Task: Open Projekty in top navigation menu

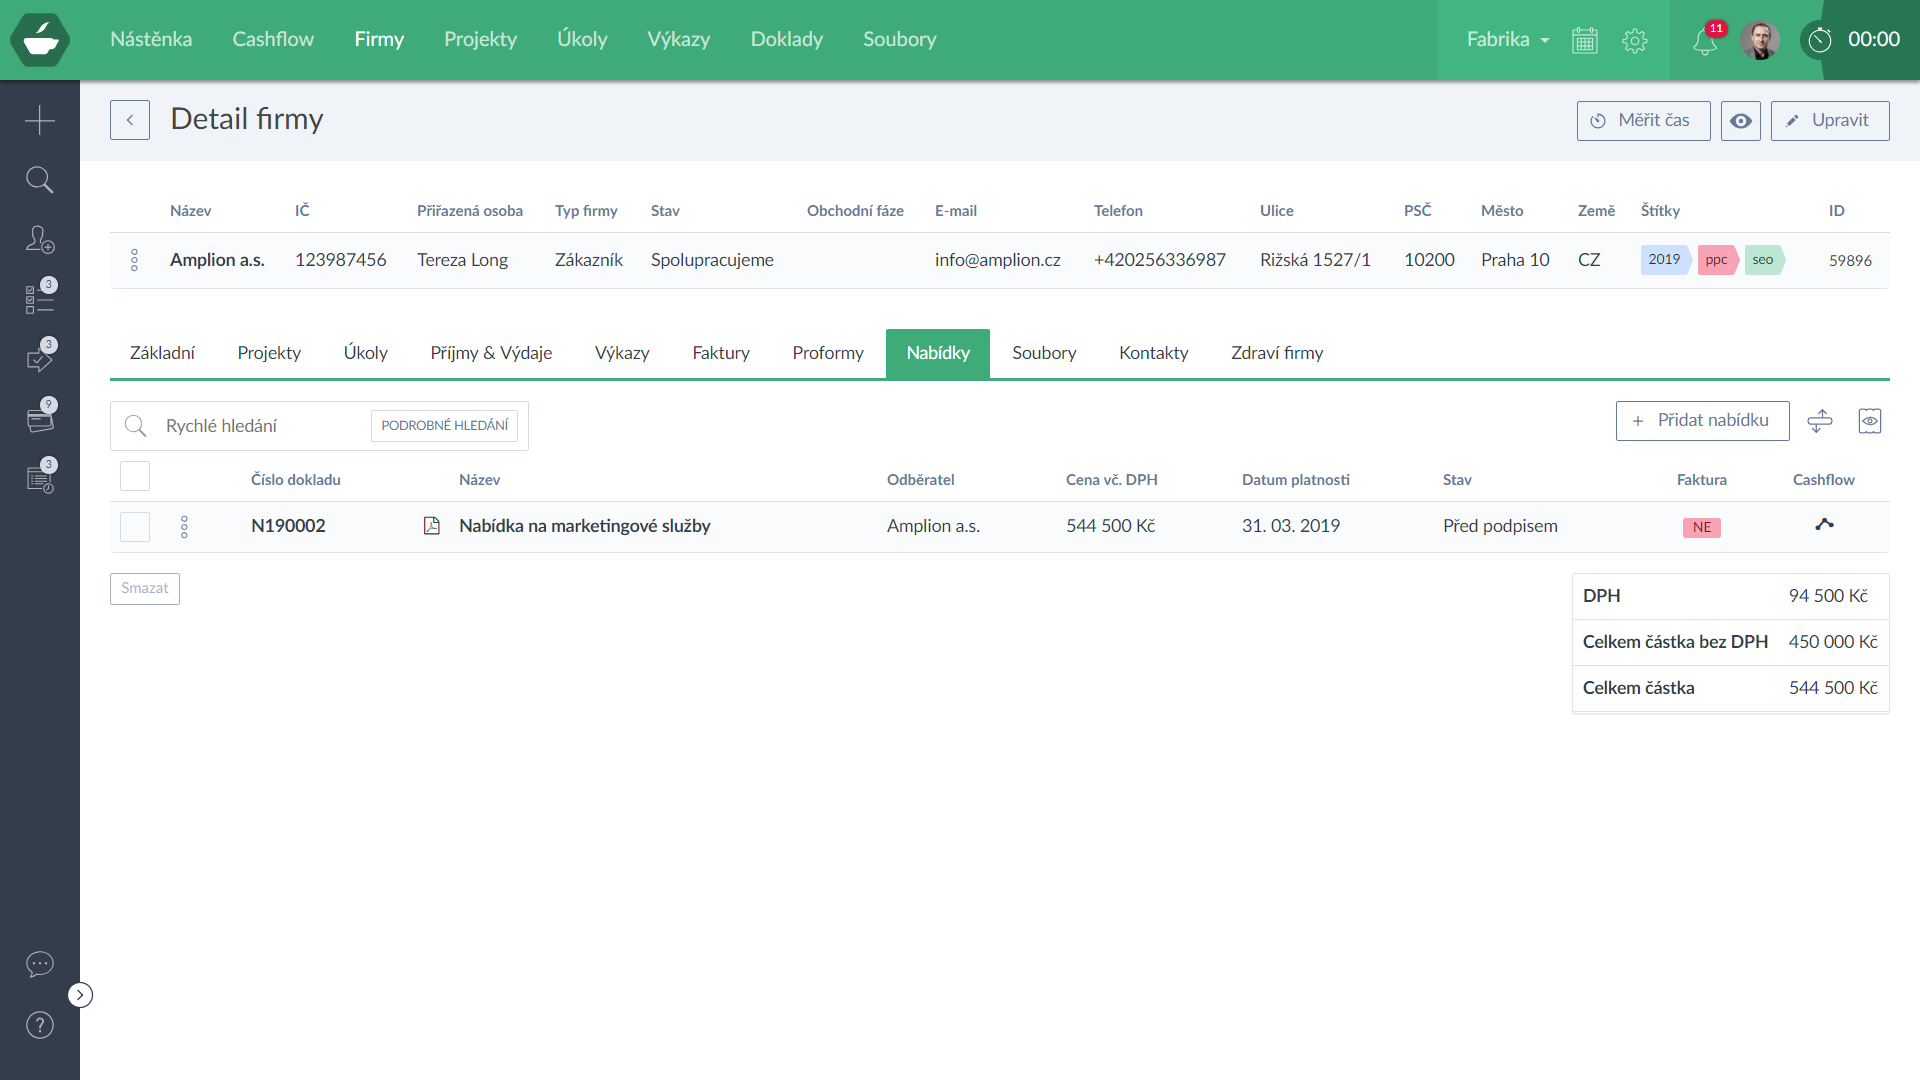Action: coord(480,39)
